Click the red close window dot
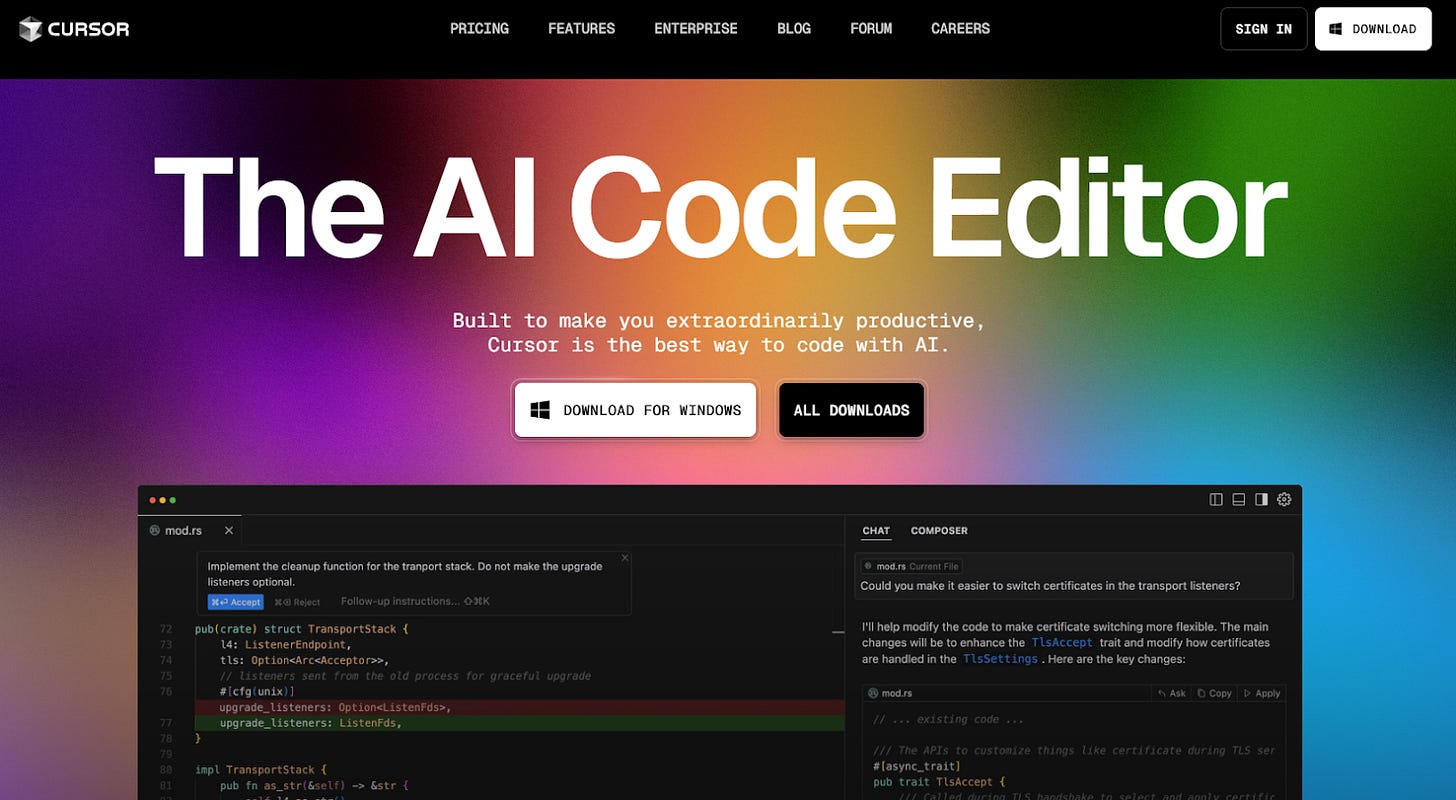This screenshot has height=800, width=1456. [153, 499]
